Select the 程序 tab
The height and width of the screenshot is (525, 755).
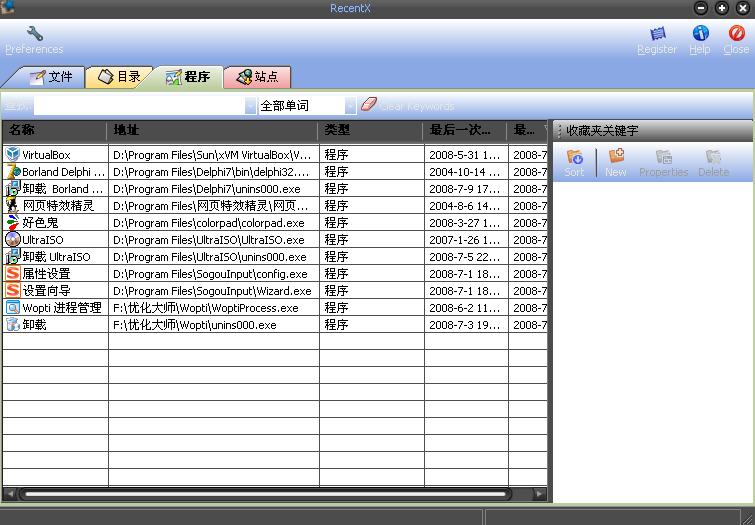[187, 77]
